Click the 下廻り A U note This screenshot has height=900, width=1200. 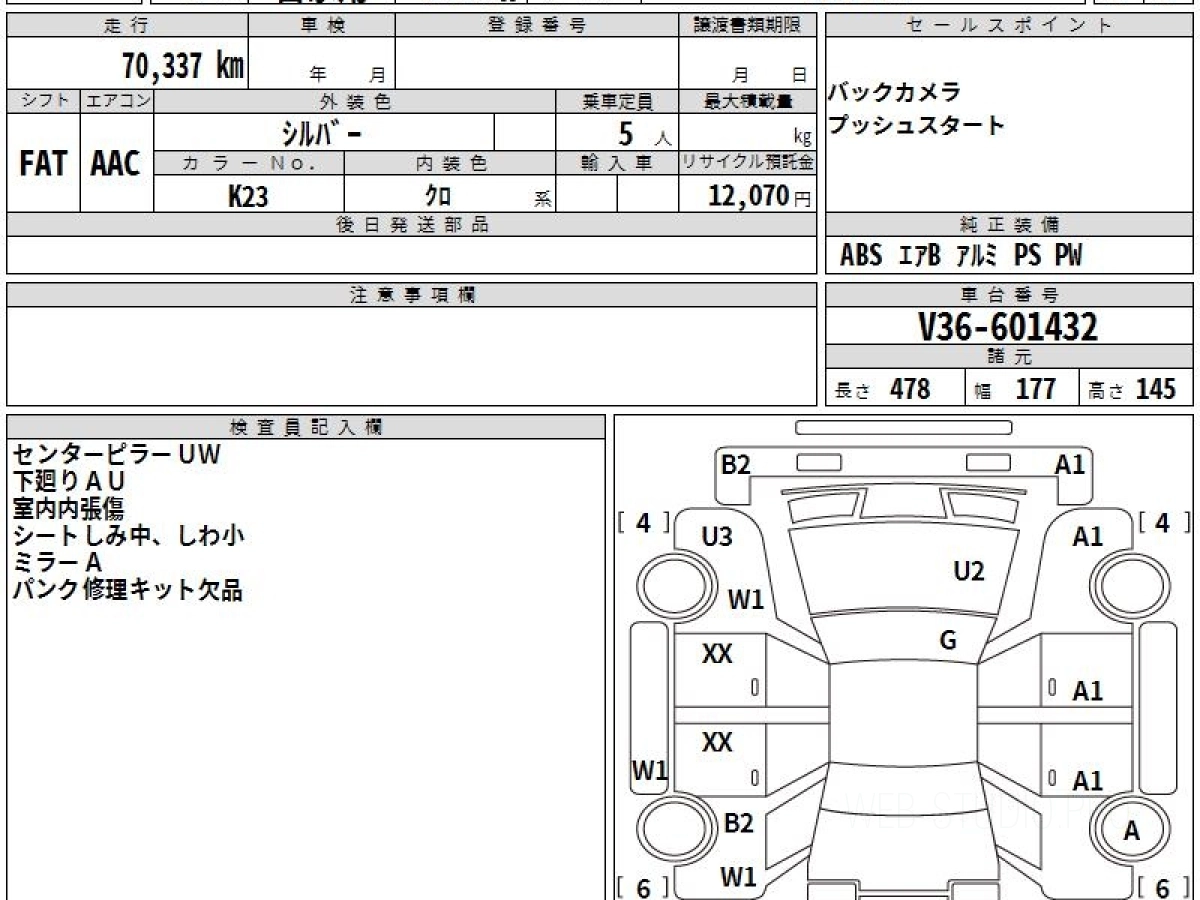point(68,482)
